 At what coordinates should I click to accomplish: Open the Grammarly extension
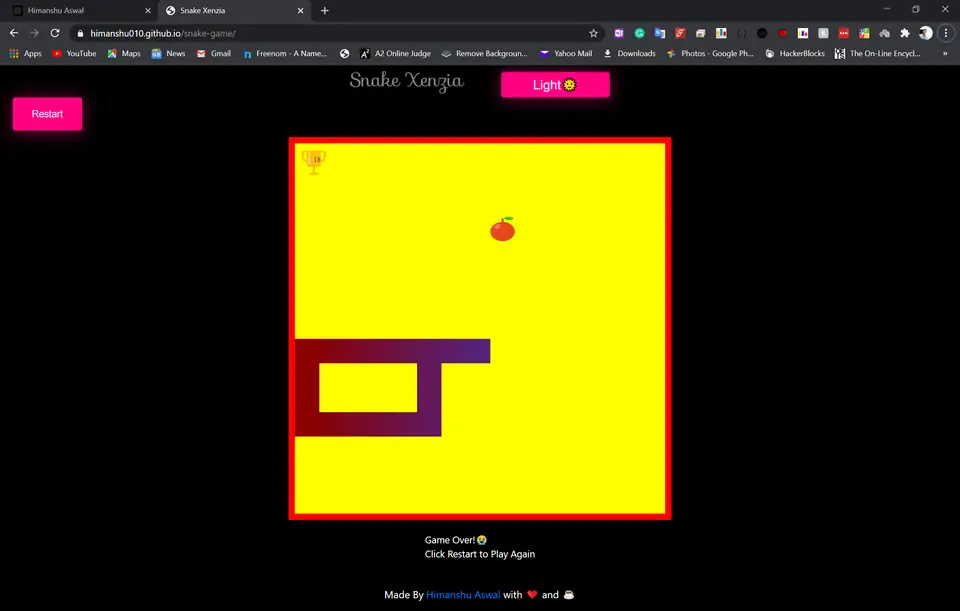click(639, 33)
